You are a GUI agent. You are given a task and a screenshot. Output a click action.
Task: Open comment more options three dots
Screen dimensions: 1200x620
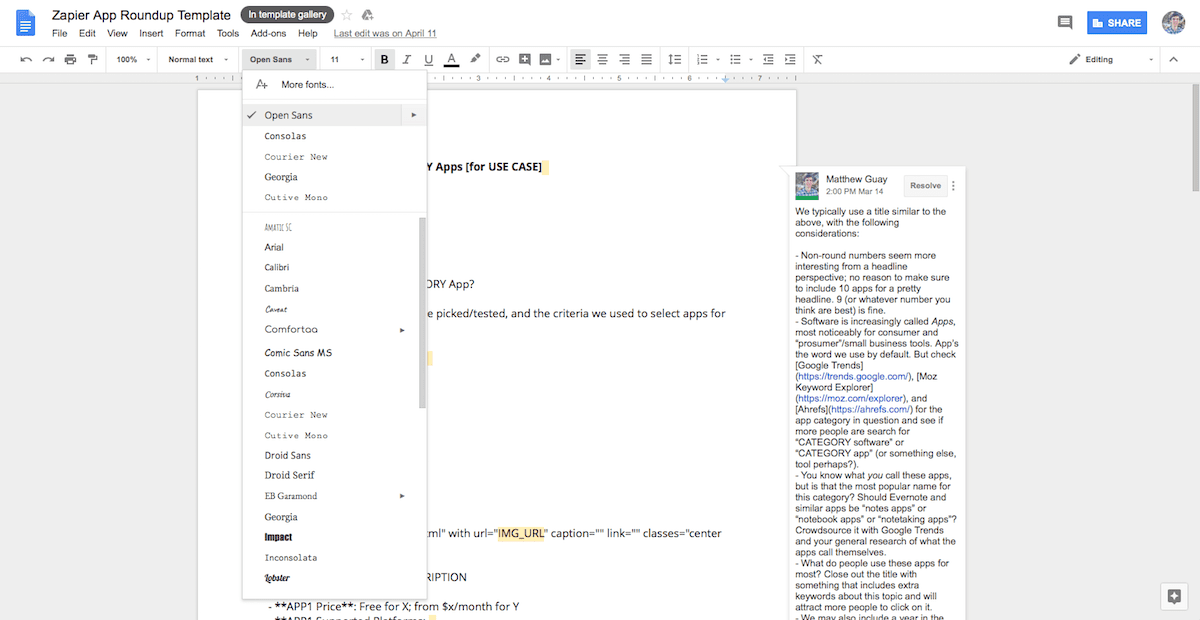pos(953,185)
